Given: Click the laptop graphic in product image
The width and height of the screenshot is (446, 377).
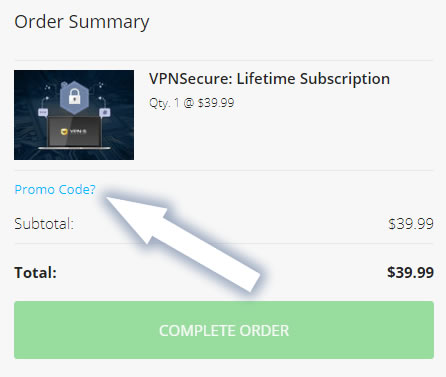Looking at the screenshot, I should coord(74,132).
